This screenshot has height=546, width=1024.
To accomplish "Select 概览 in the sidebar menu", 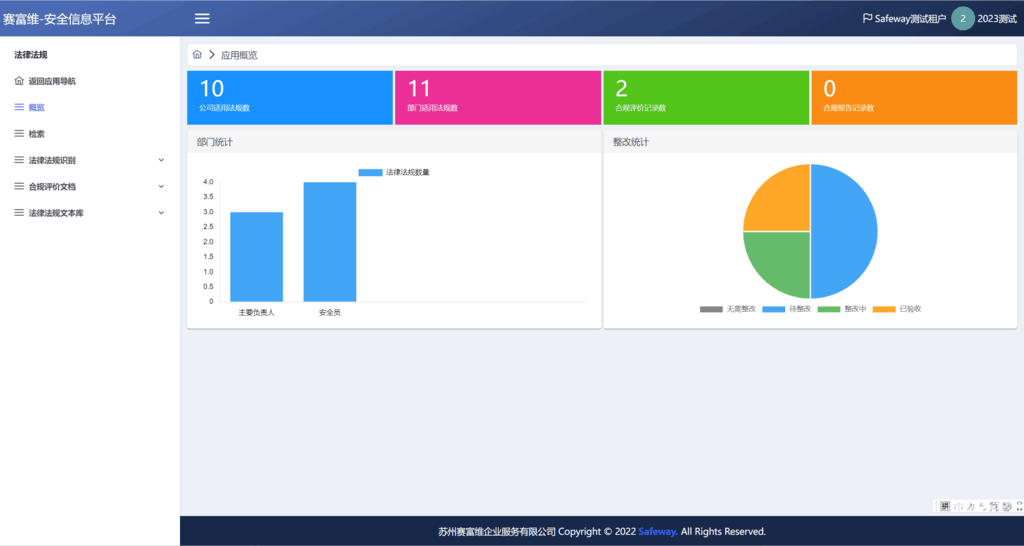I will (x=37, y=107).
